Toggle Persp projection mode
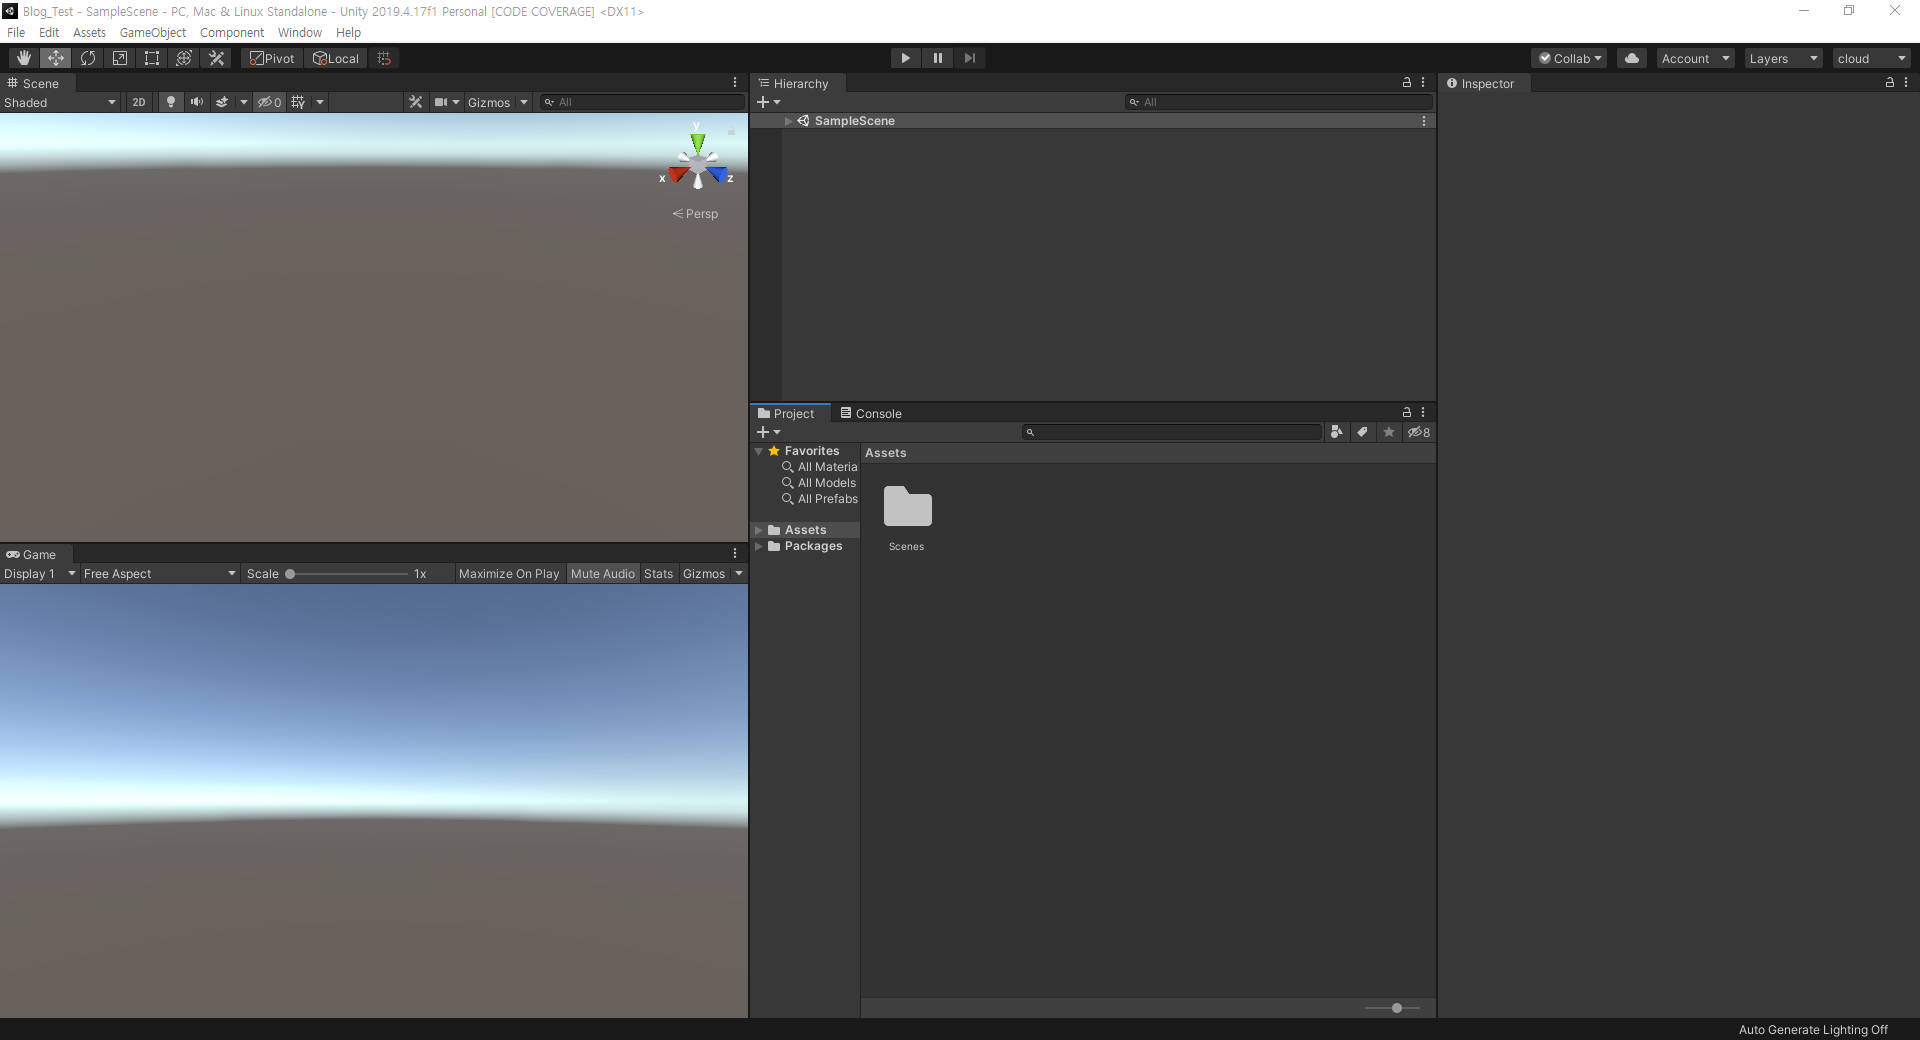Image resolution: width=1920 pixels, height=1040 pixels. click(x=696, y=214)
